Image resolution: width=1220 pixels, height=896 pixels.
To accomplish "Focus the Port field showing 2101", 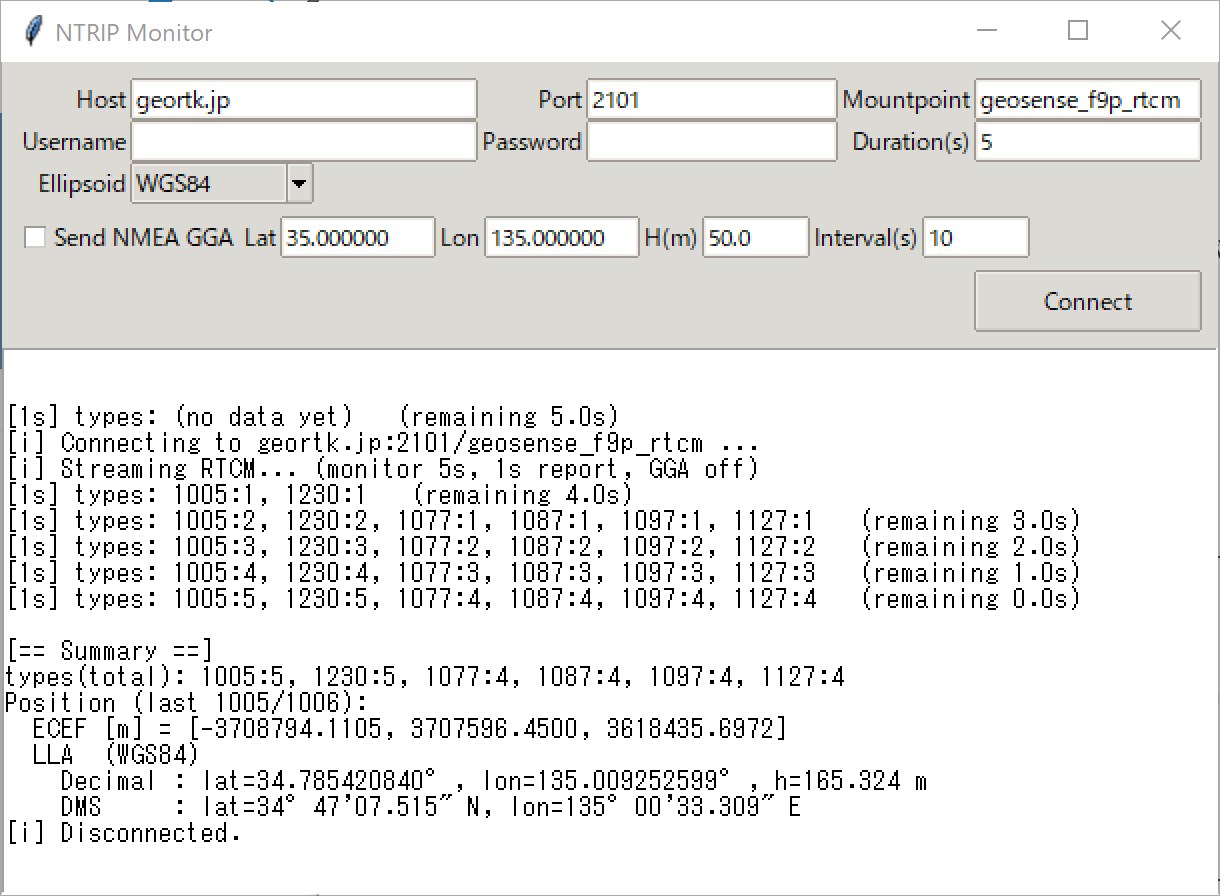I will tap(710, 100).
